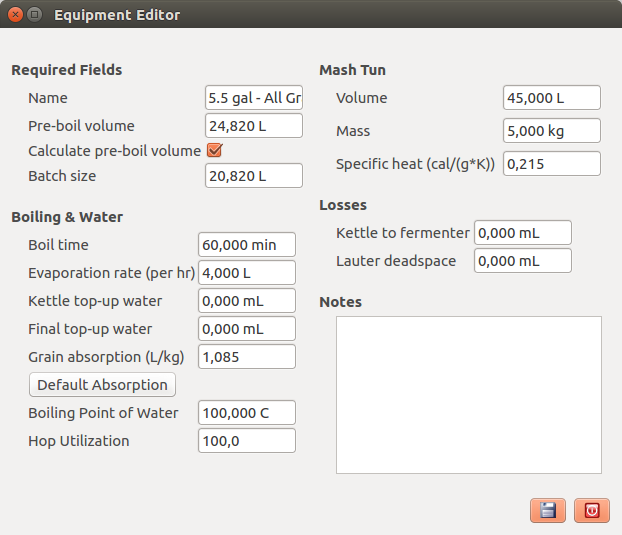Edit the Lauter deadspace loss field

tap(523, 261)
